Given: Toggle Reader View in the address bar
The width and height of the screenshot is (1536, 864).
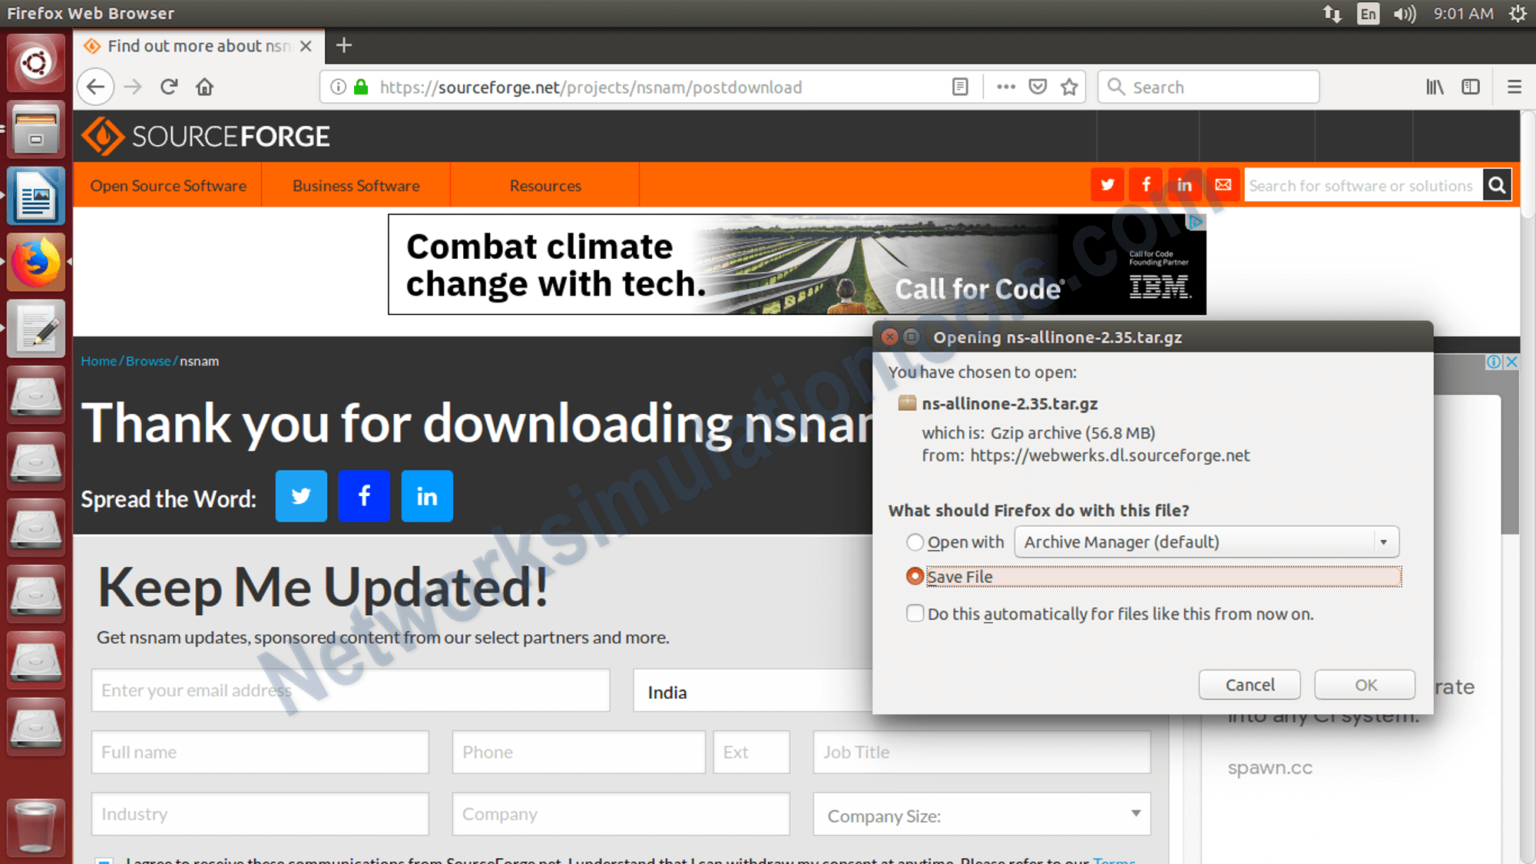Looking at the screenshot, I should coord(960,87).
